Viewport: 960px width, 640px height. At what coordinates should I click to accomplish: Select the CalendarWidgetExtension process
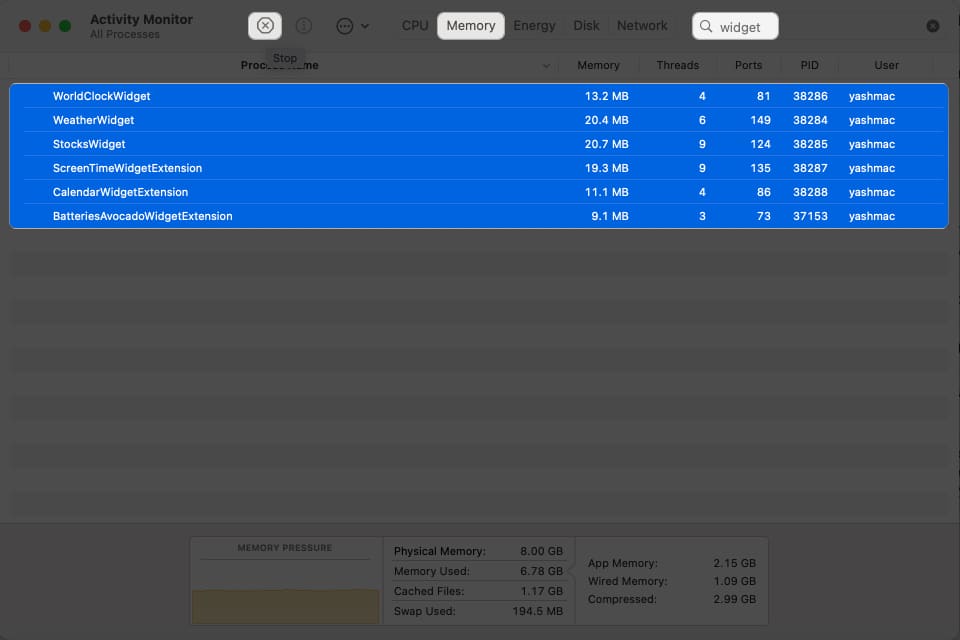[479, 192]
